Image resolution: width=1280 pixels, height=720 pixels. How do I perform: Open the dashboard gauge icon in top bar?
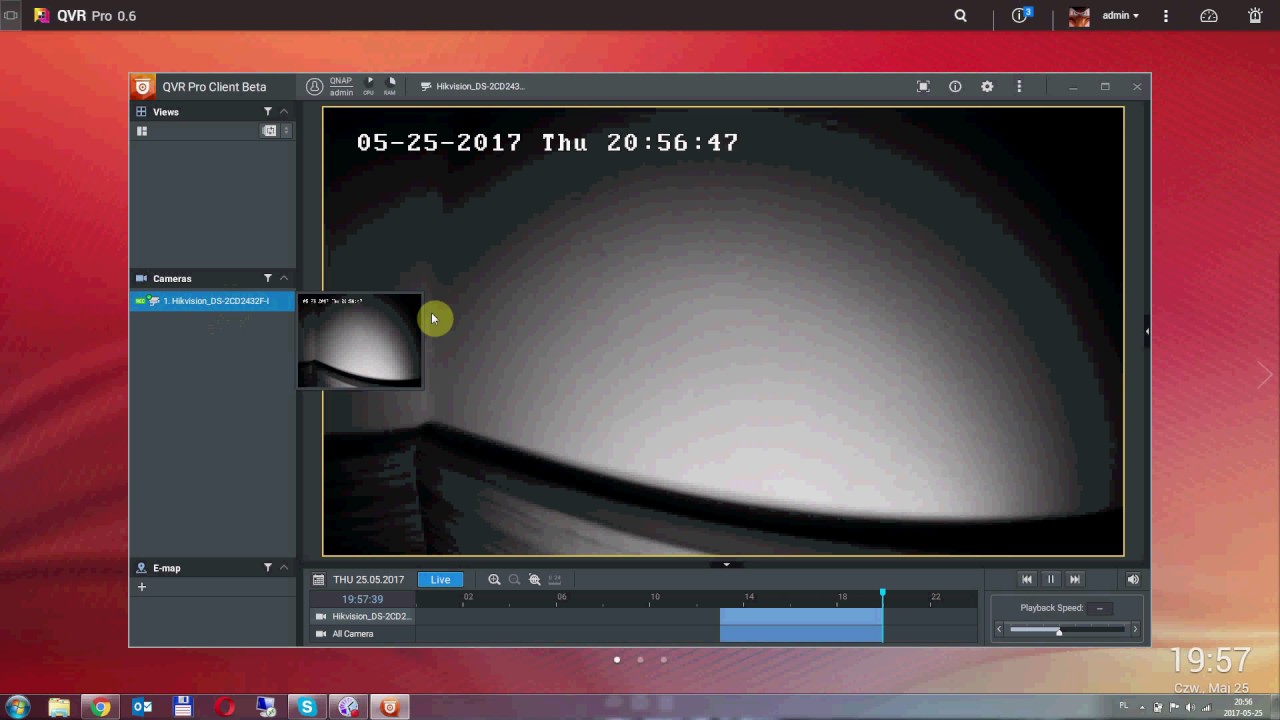(1209, 16)
